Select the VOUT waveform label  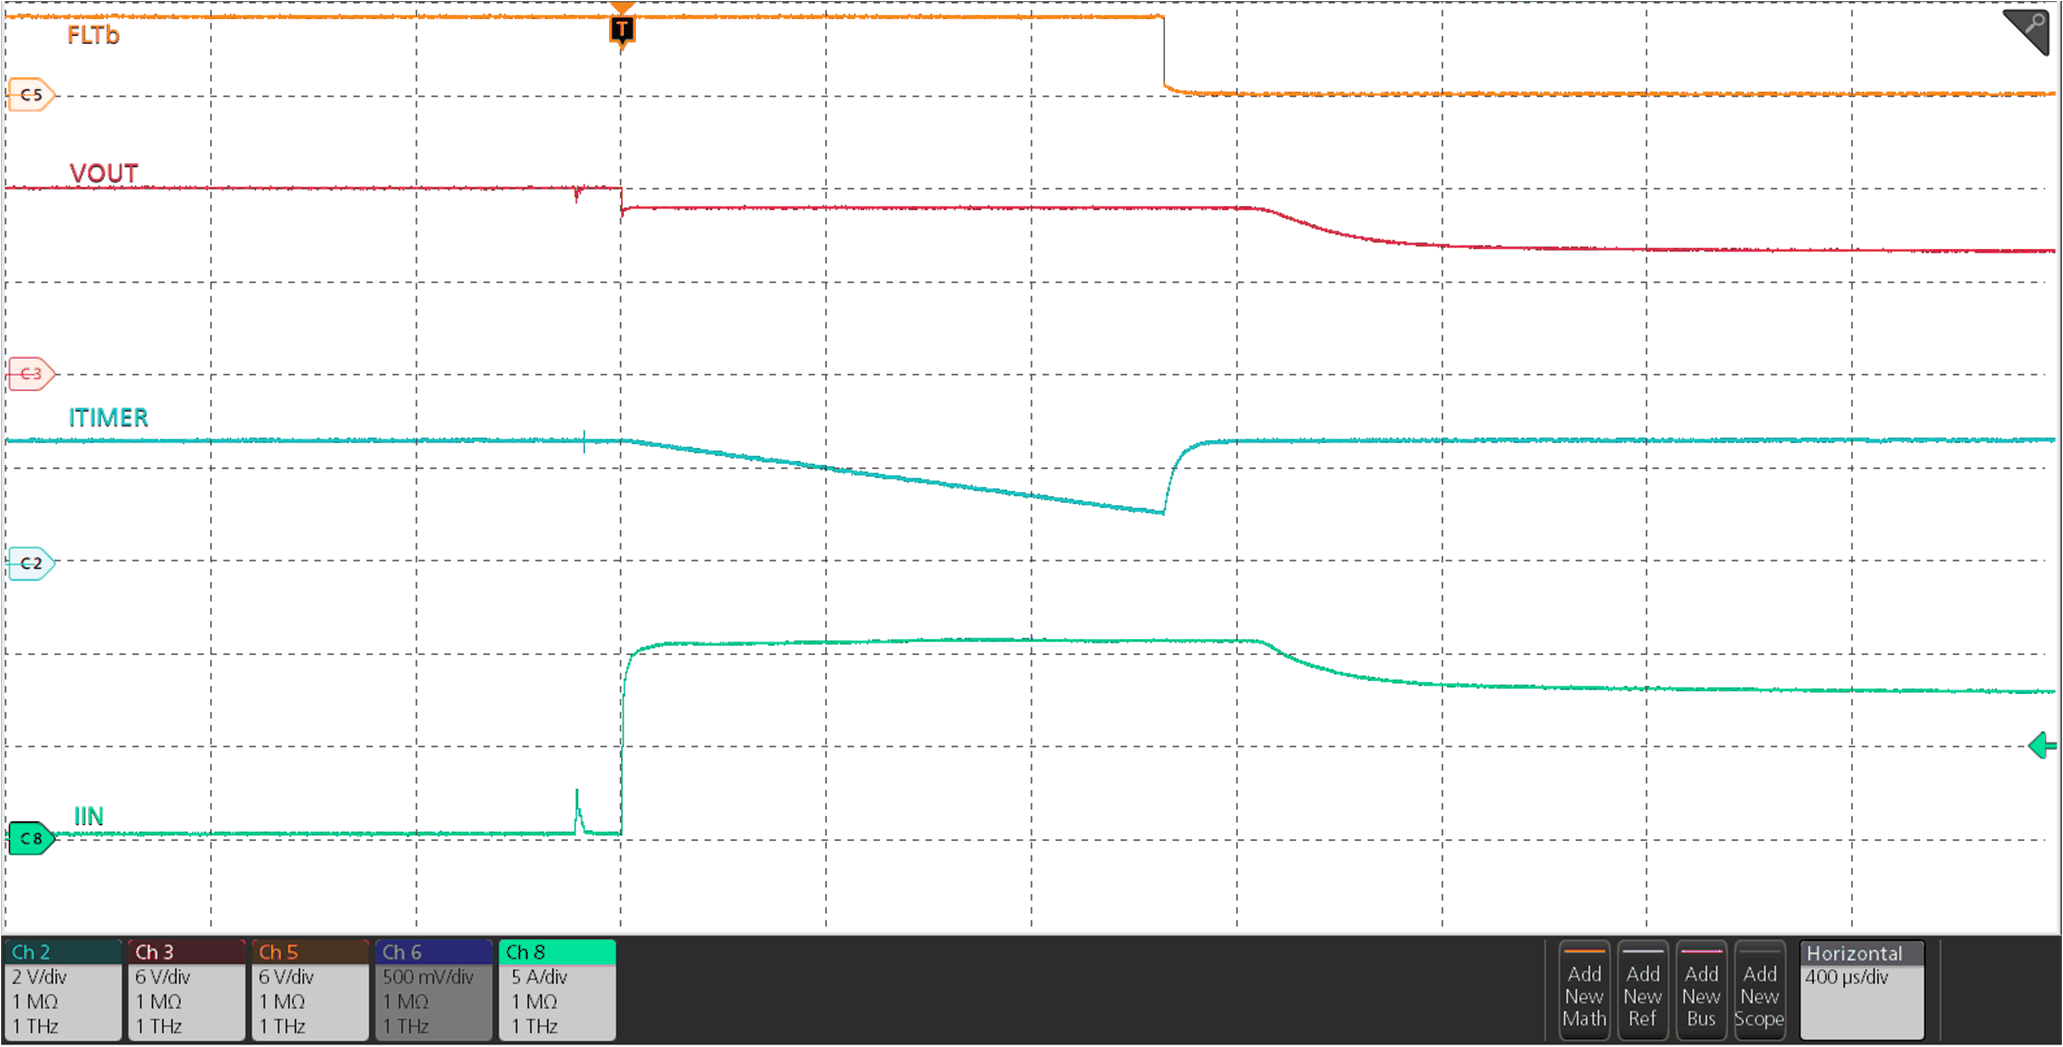[x=103, y=172]
